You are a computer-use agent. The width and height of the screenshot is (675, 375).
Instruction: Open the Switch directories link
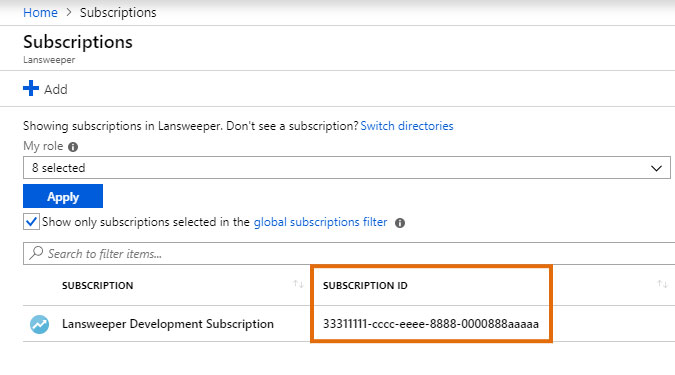[x=407, y=126]
